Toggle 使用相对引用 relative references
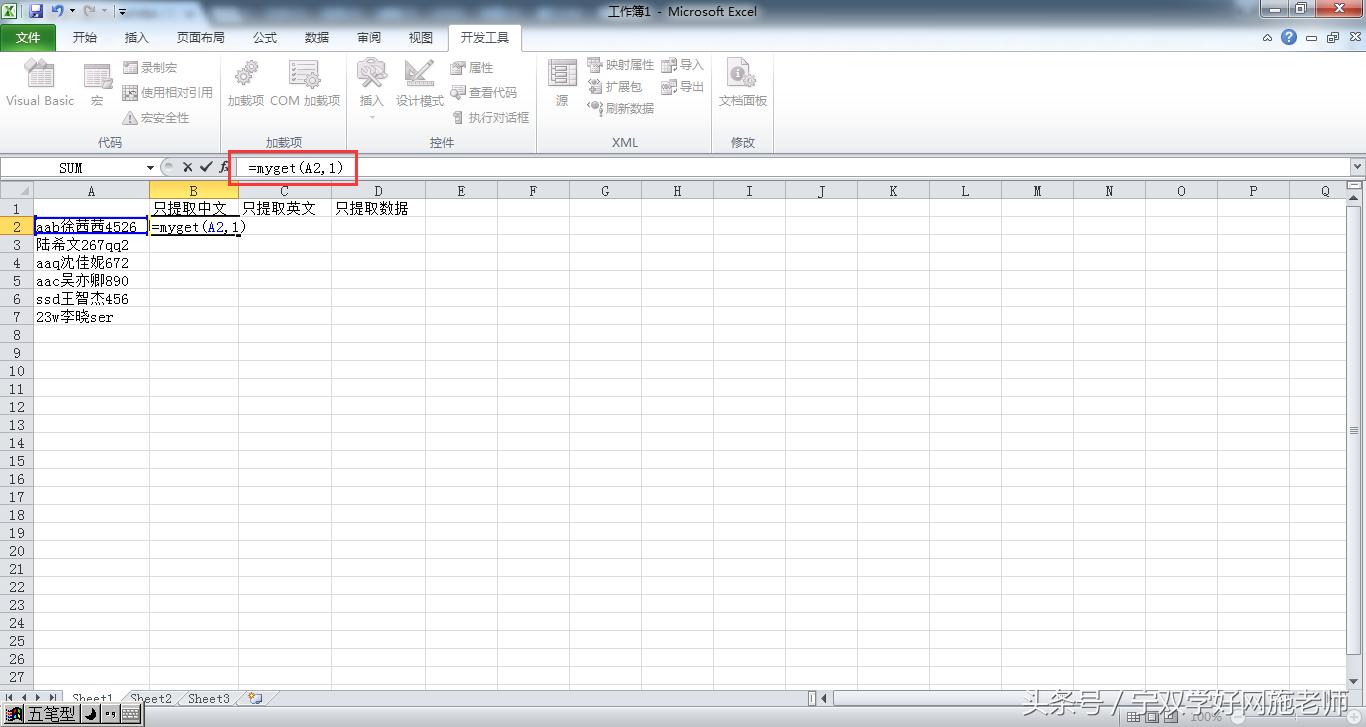The height and width of the screenshot is (727, 1366). (x=168, y=92)
